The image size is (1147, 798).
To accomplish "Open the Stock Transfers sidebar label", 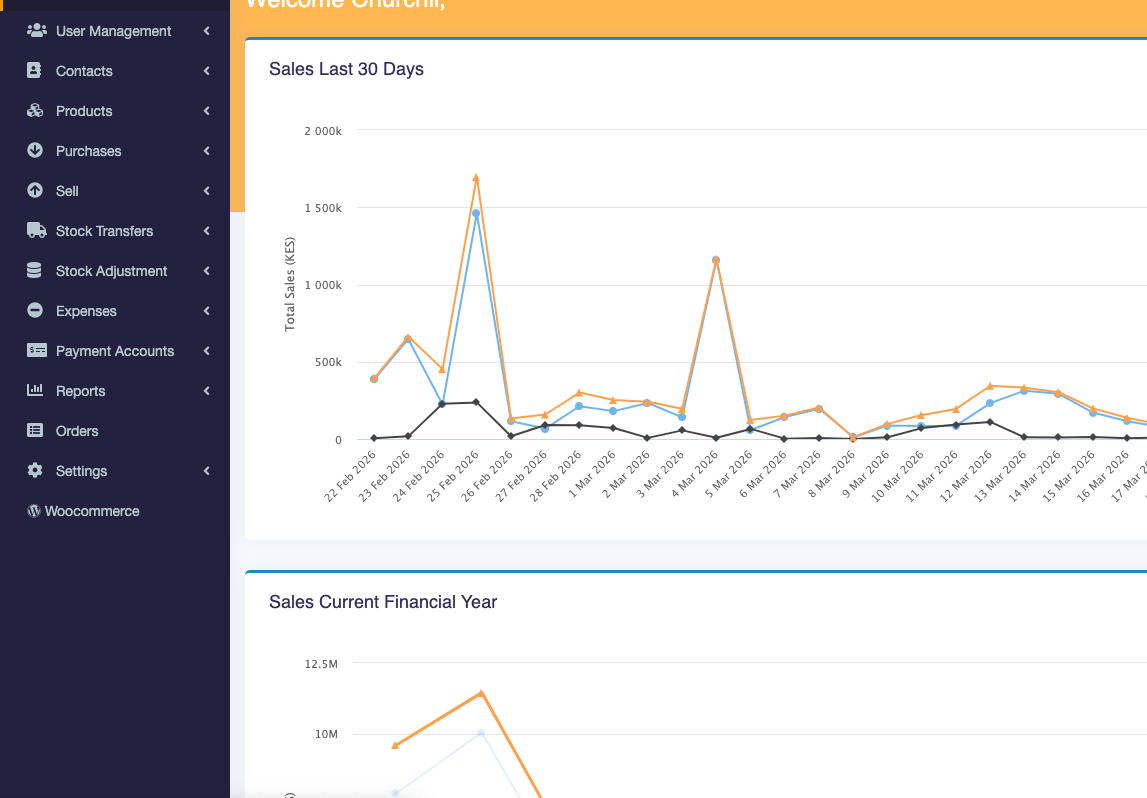I will tap(104, 231).
